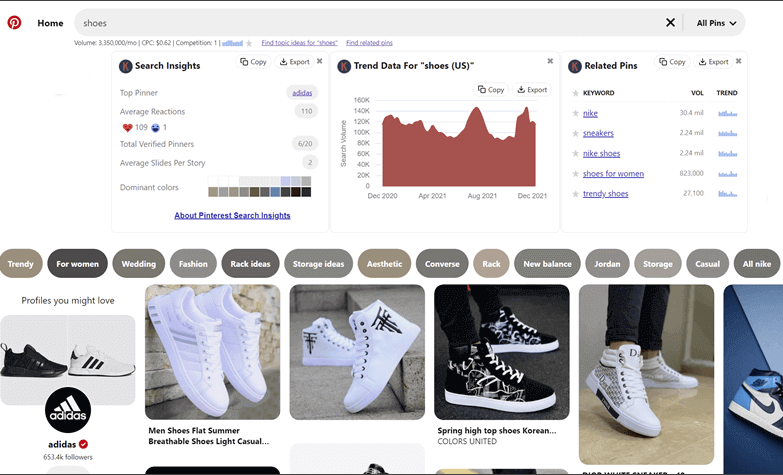
Task: Open the Pinterest logo home icon
Action: pos(14,22)
